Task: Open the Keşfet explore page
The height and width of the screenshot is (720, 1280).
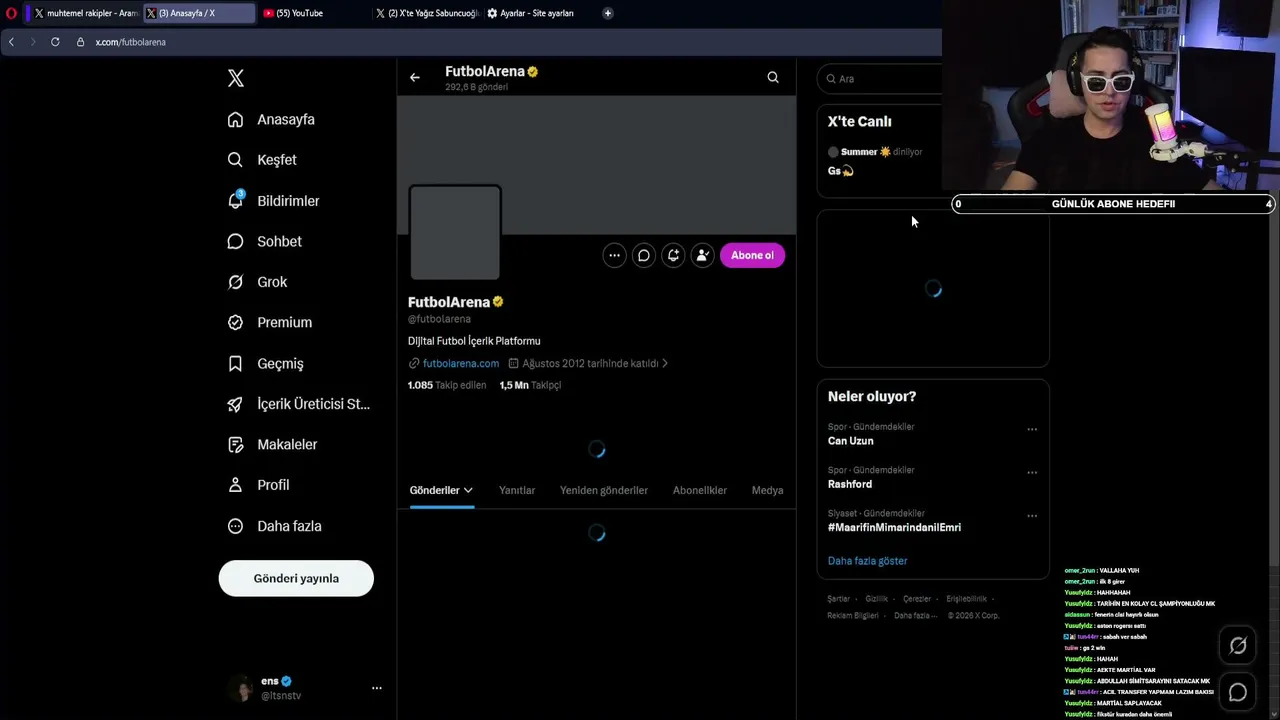Action: (262, 160)
